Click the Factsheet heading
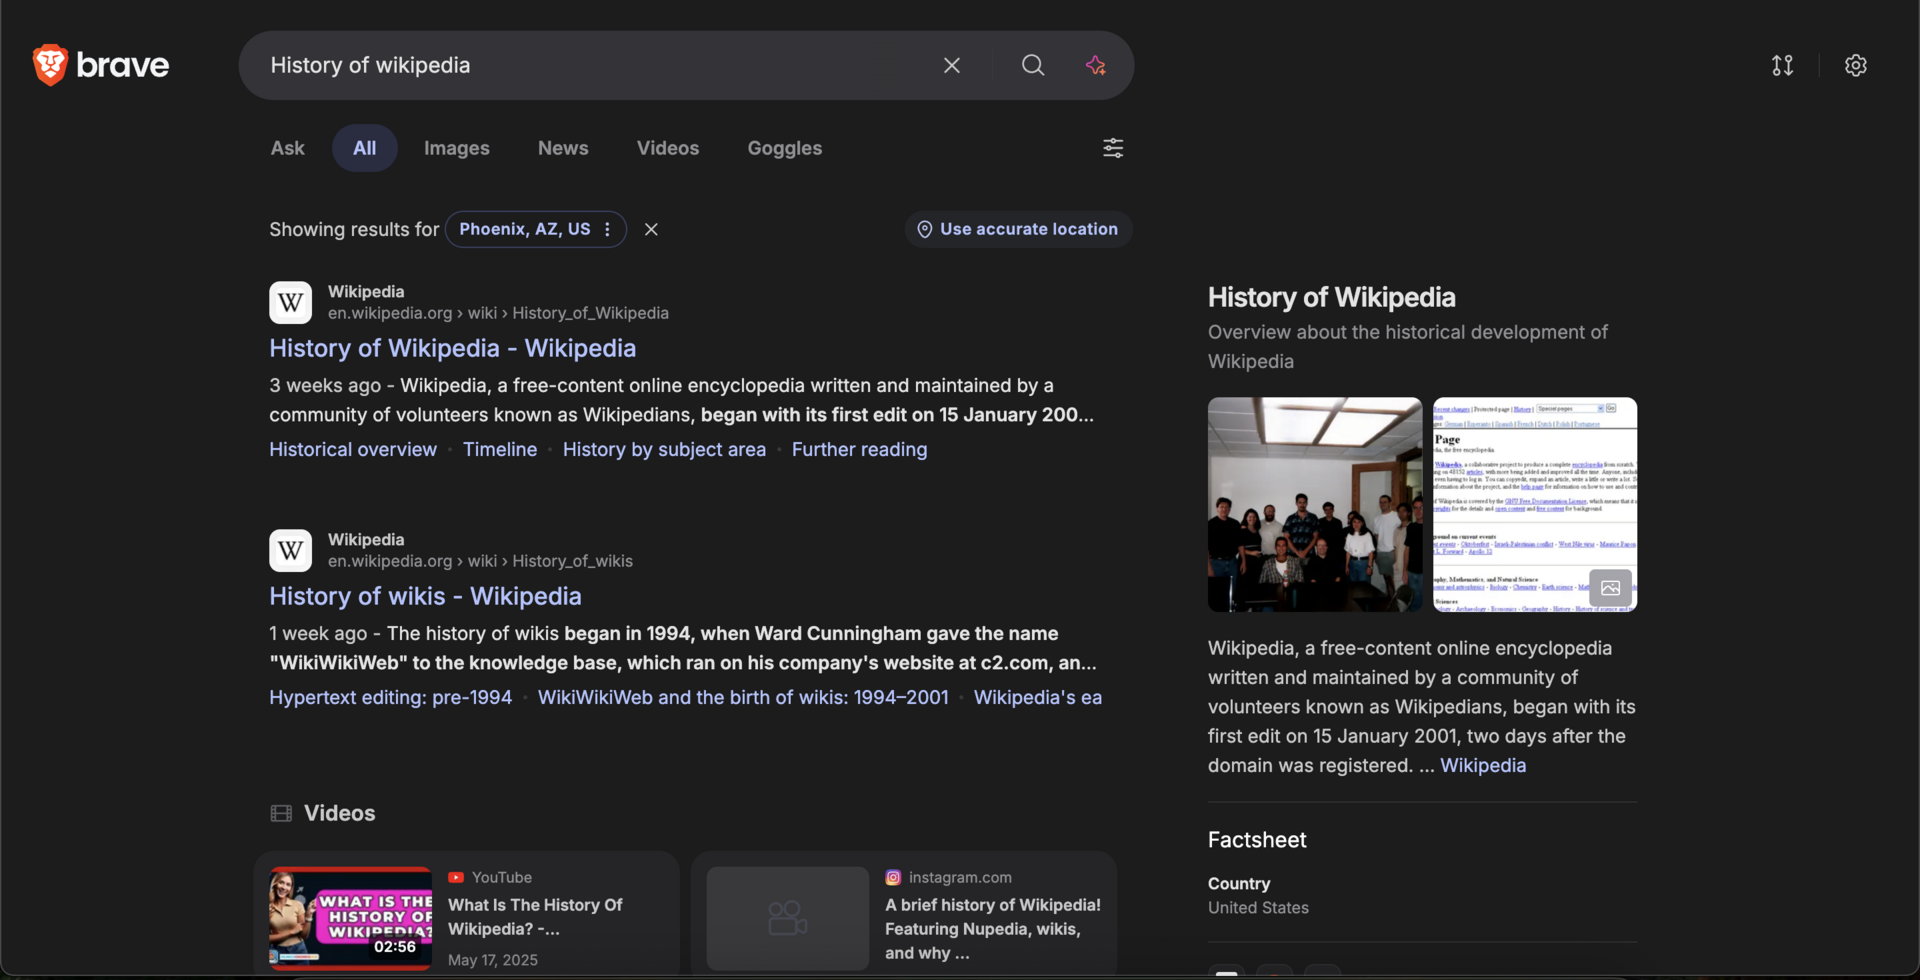 coord(1257,840)
